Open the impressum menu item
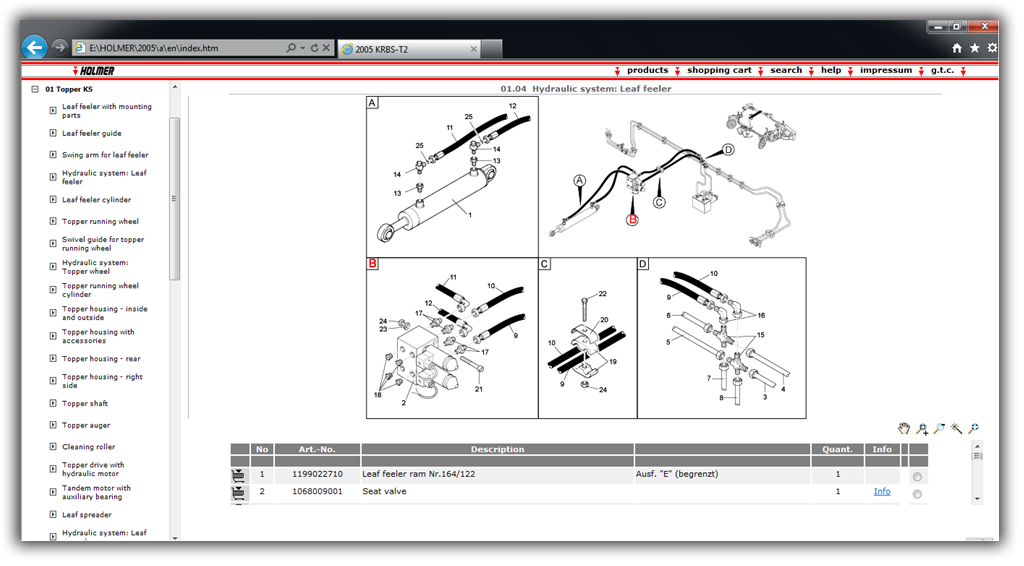 pos(886,70)
